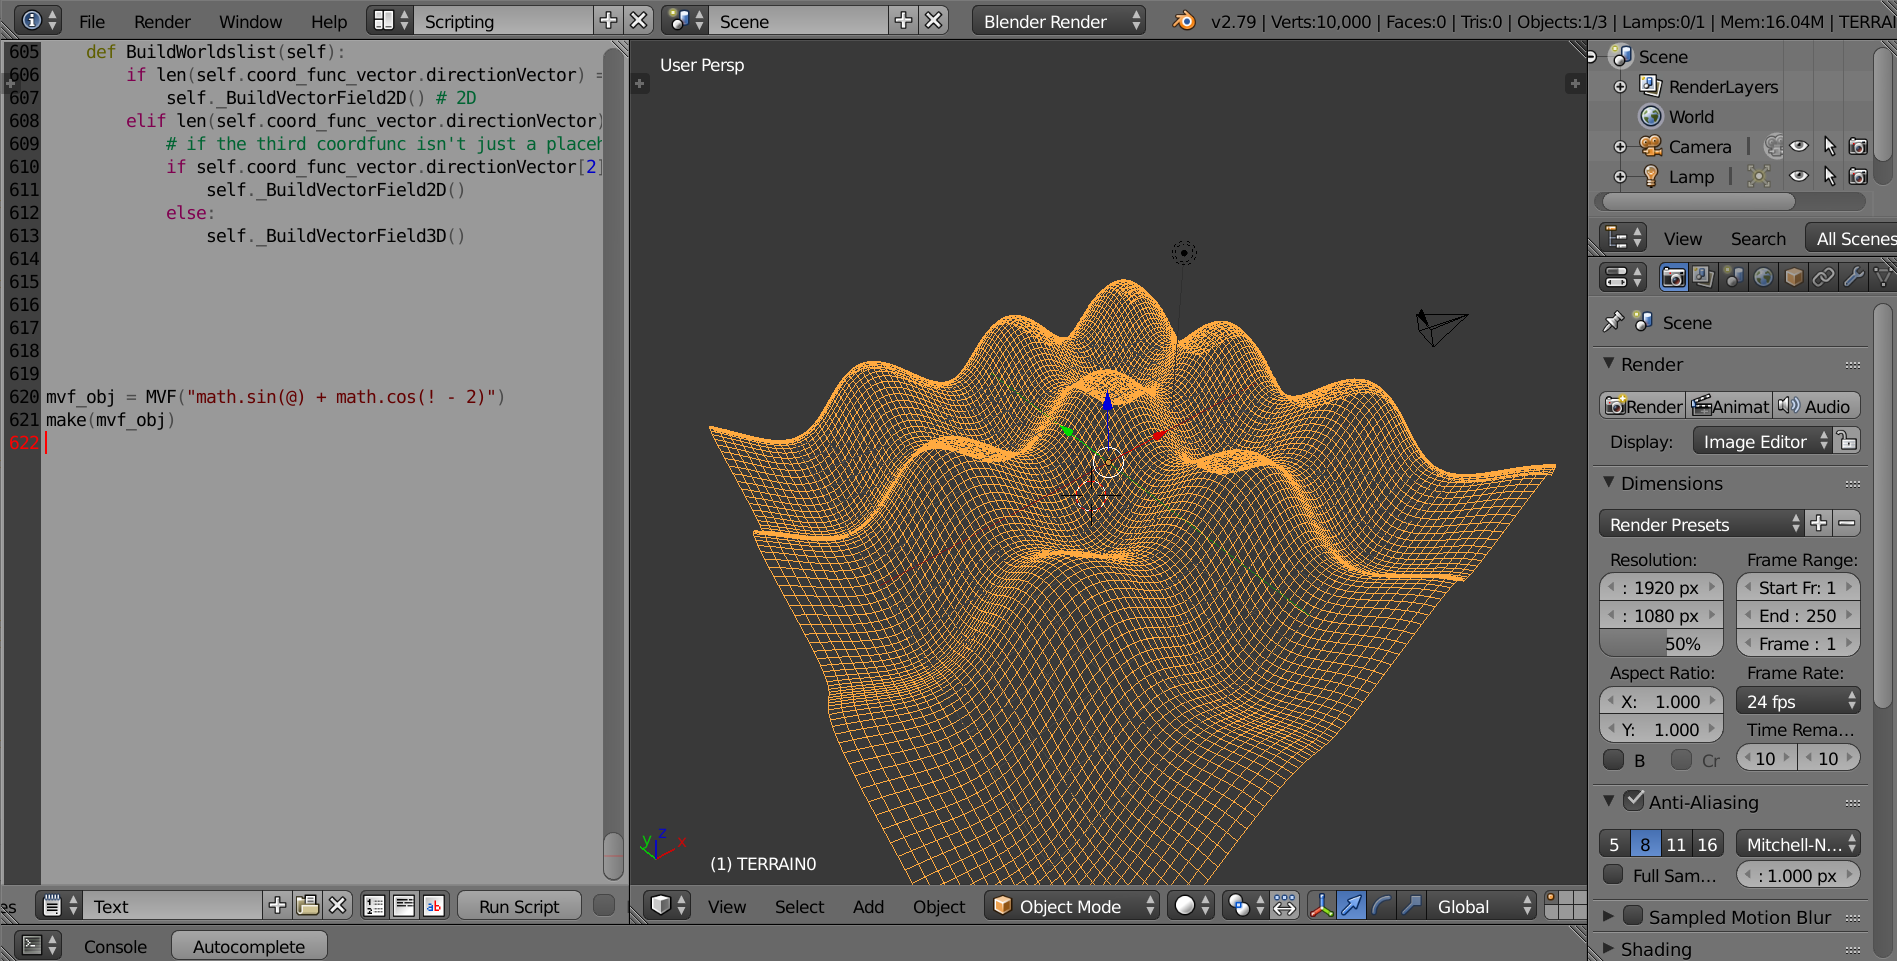Switch to Render Layers properties icon
Viewport: 1897px width, 961px height.
click(x=1703, y=277)
